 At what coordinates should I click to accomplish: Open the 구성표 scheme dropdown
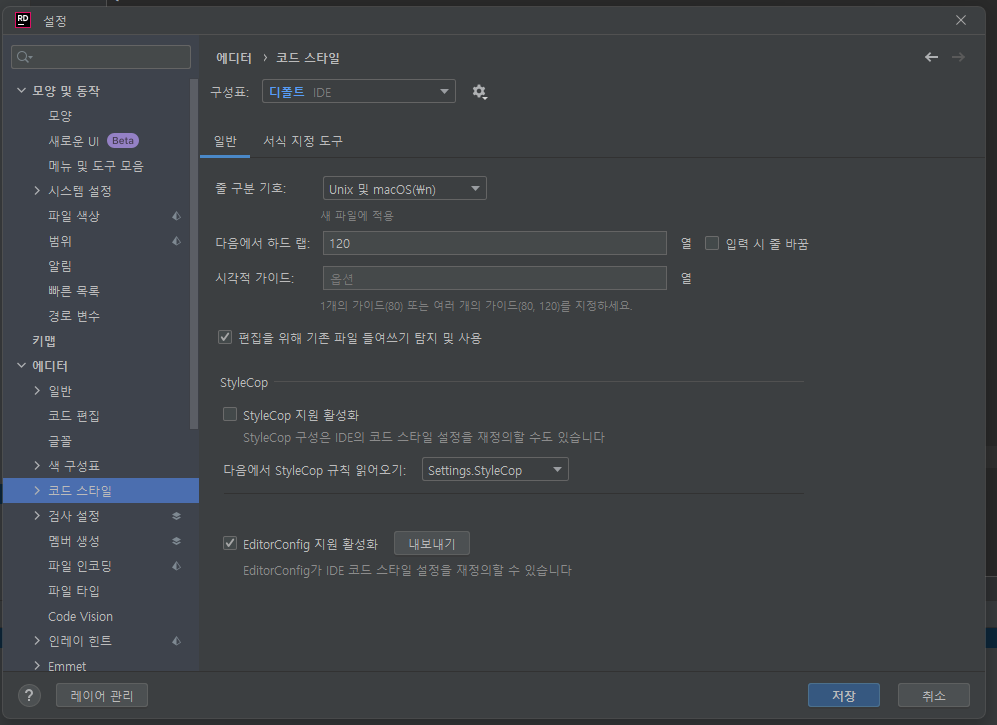click(x=359, y=92)
